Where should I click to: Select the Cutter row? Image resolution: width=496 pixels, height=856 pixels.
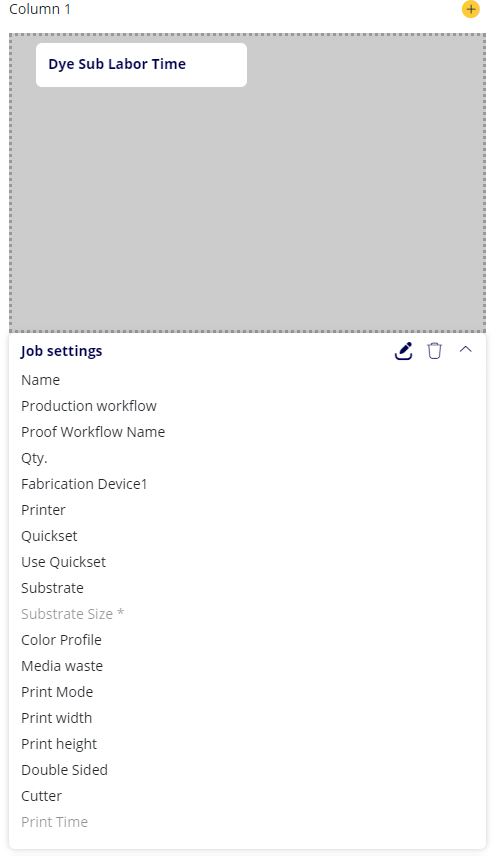pos(41,796)
